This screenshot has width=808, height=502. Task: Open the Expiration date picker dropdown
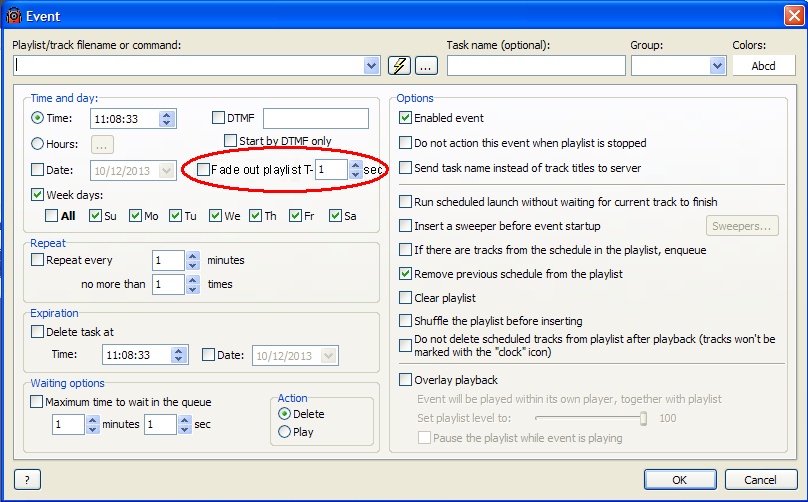pos(328,356)
